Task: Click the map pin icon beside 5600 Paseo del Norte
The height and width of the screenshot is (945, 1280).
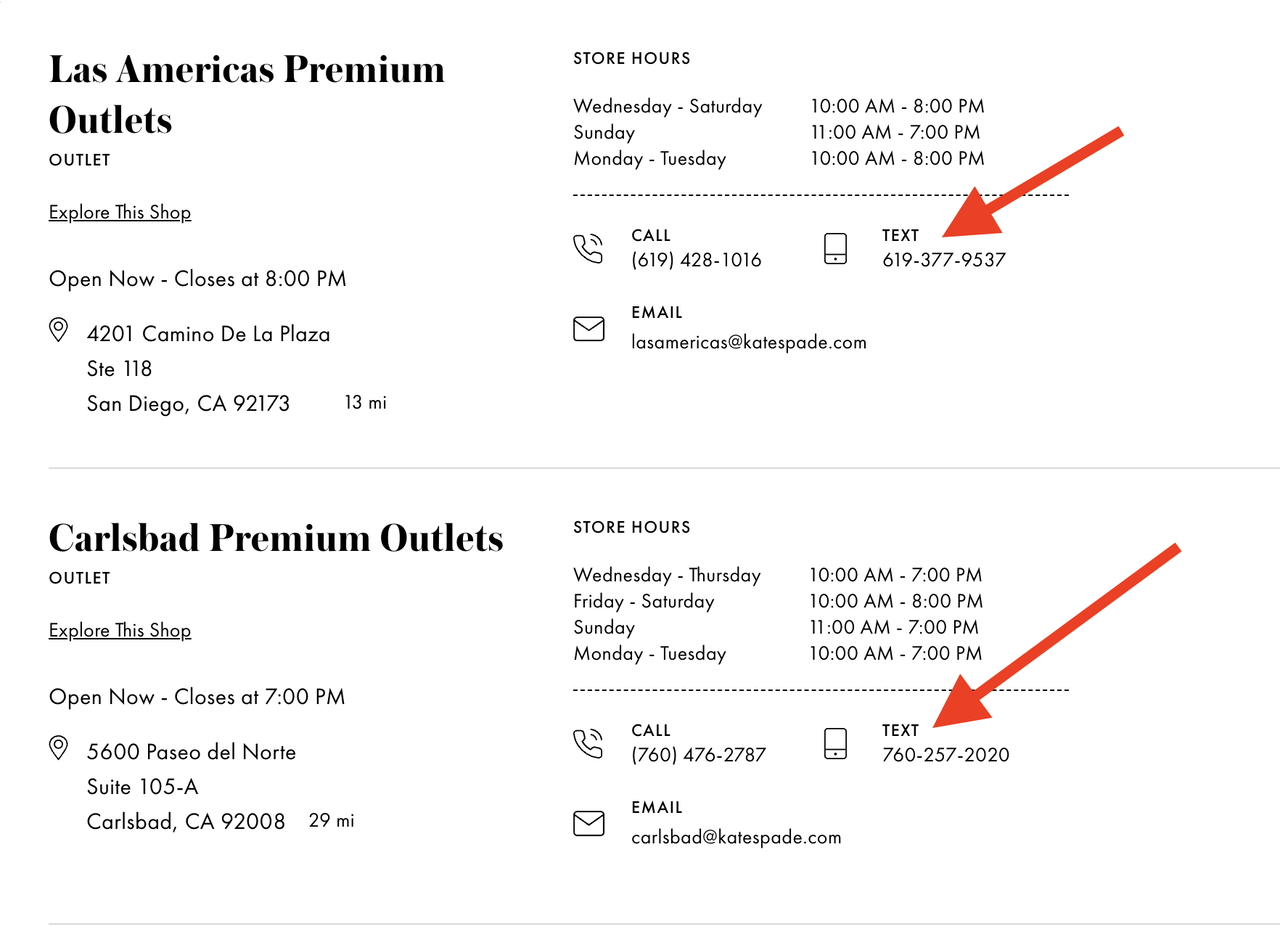Action: (59, 748)
